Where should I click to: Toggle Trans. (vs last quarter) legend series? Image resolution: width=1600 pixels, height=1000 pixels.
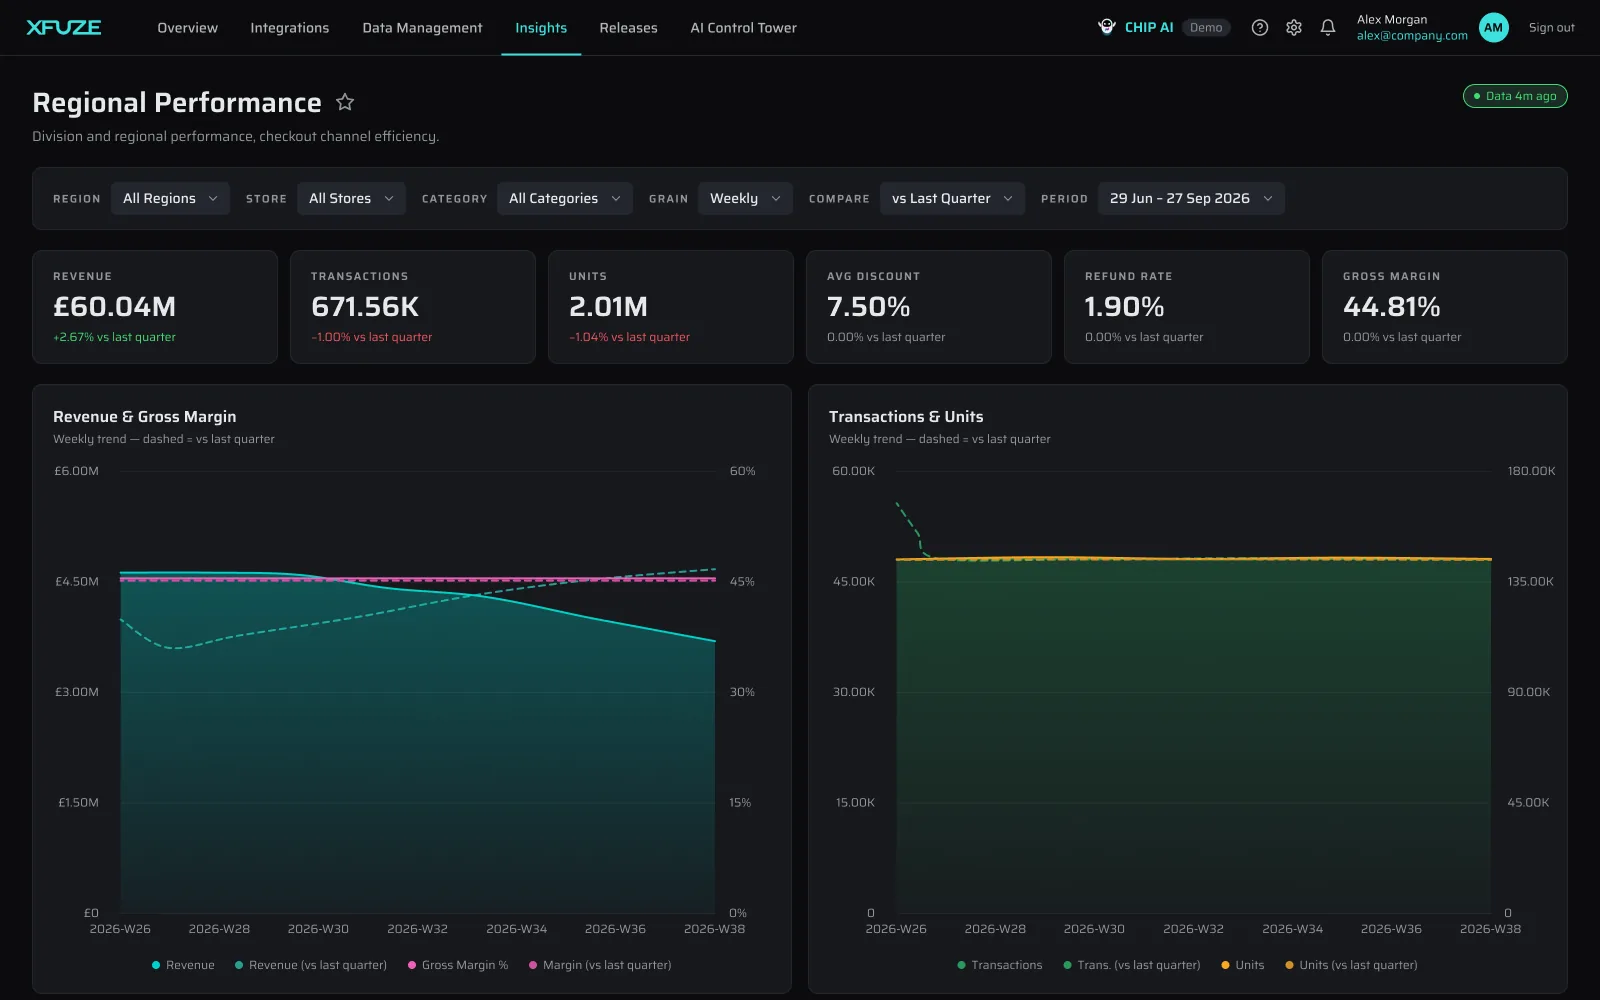1131,965
